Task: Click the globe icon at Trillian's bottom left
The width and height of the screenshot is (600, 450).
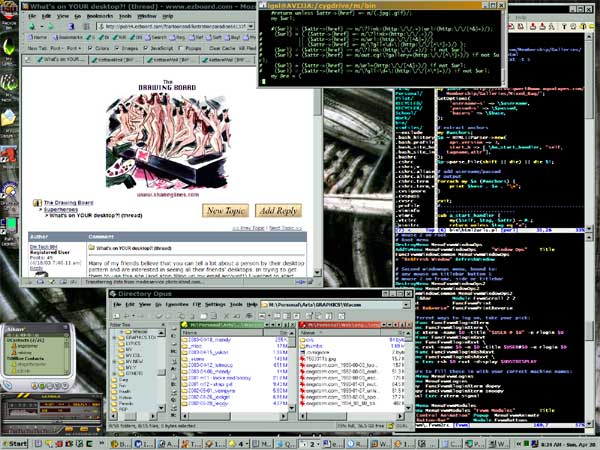Action: point(8,385)
